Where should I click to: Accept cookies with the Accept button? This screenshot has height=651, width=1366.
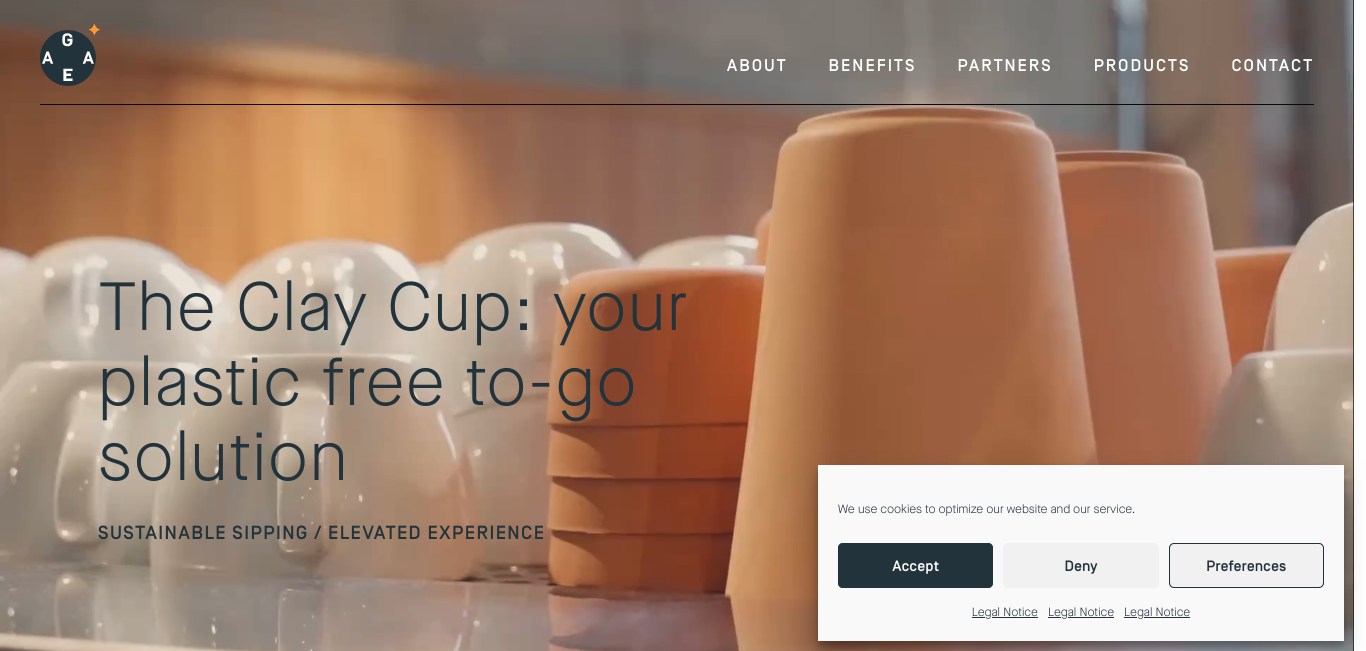[x=915, y=566]
